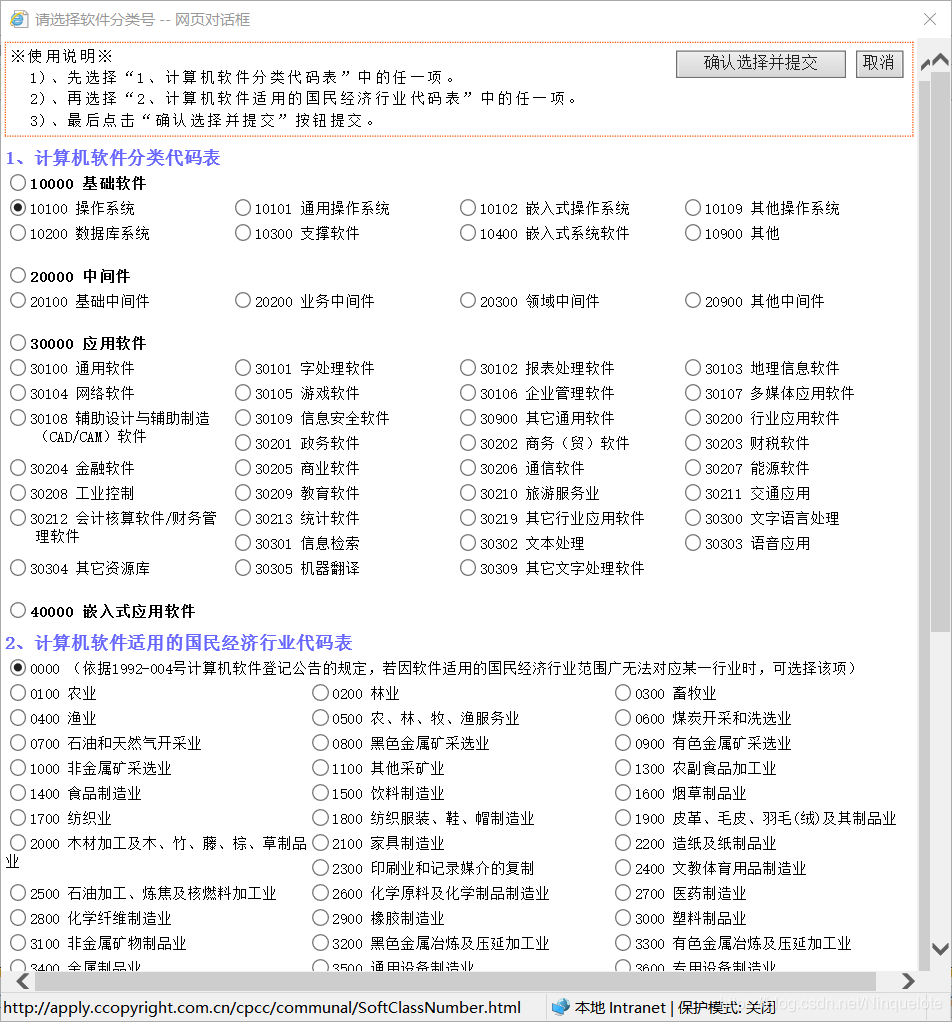Click the 确认选择并提交 button
Screen dimensions: 952x1022
760,63
